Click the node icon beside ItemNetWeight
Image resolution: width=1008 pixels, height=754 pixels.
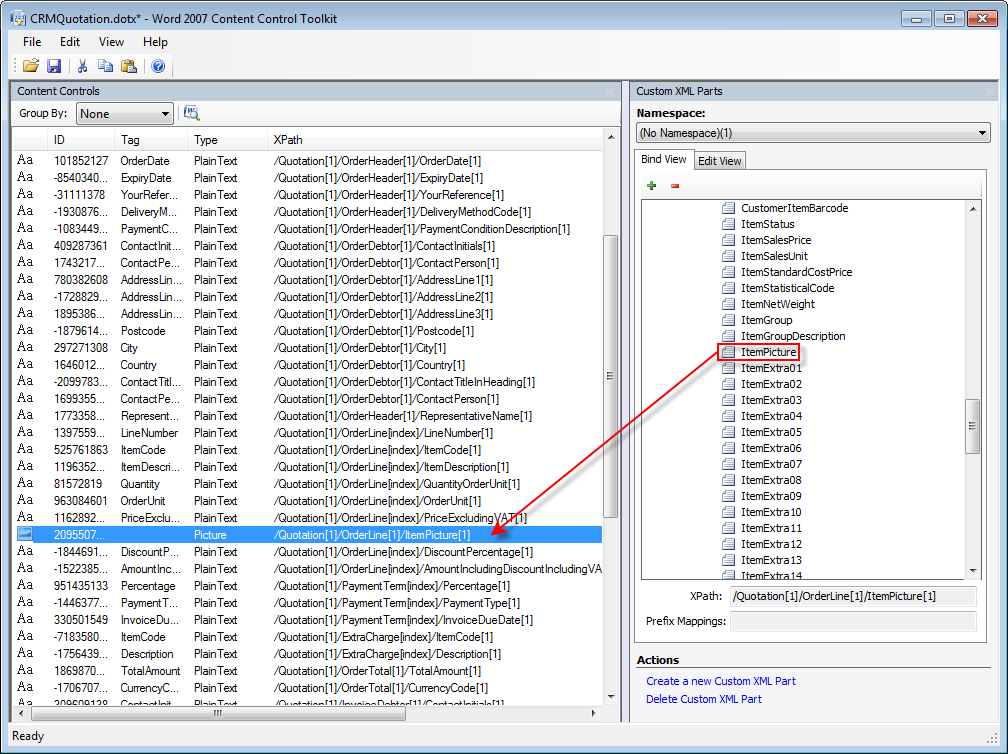(x=728, y=304)
